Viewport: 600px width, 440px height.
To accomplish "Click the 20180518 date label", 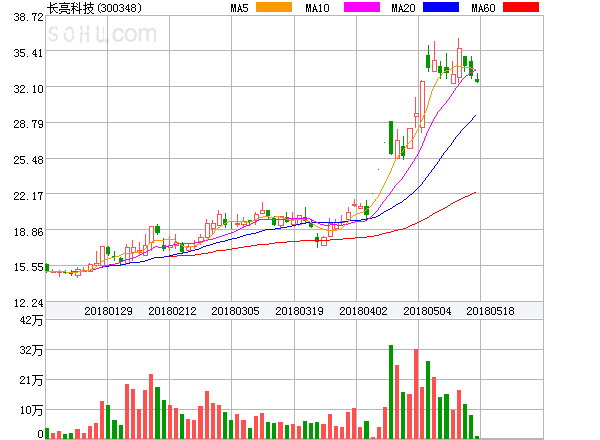I will point(490,311).
